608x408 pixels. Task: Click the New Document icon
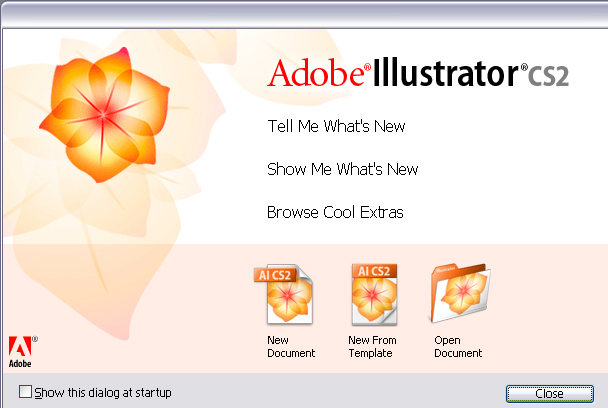click(284, 294)
